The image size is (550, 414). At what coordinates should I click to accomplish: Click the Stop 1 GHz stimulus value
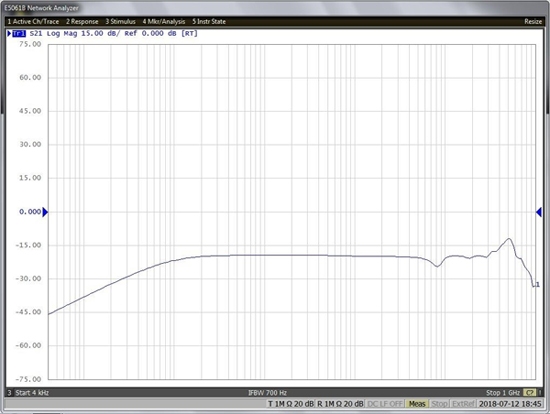503,393
